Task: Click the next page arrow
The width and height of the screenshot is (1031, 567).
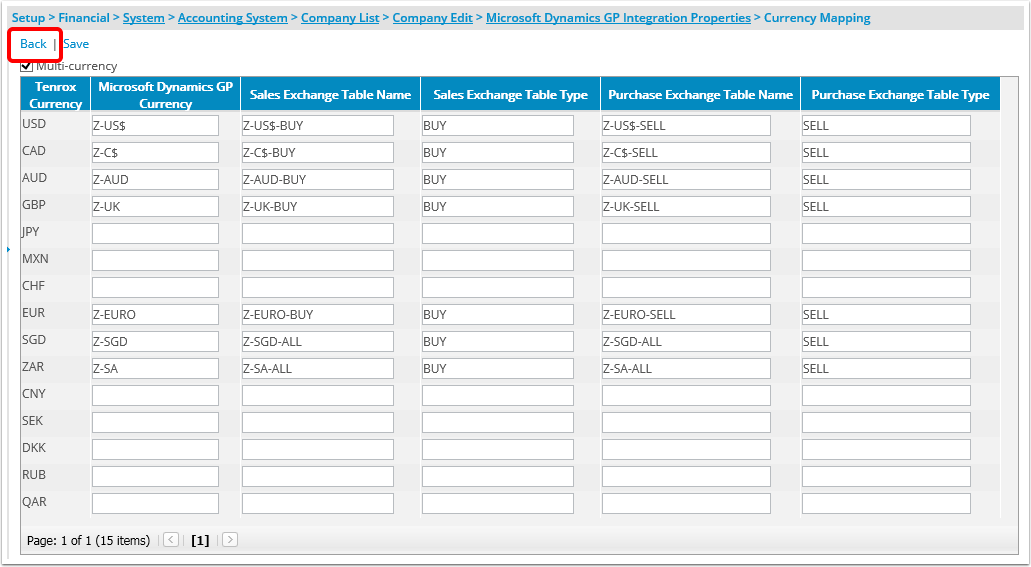Action: click(230, 540)
